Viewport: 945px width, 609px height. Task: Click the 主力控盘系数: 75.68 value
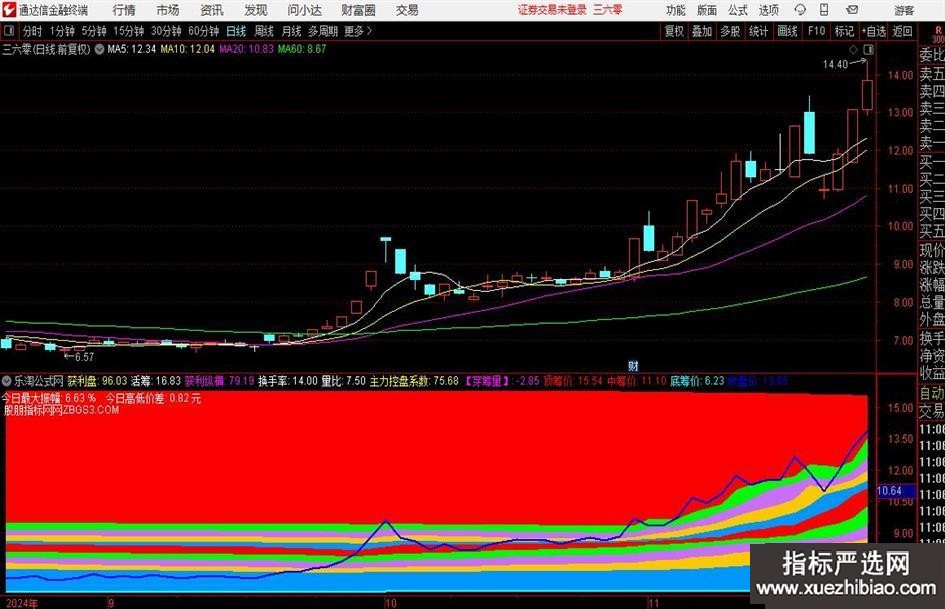coord(414,381)
